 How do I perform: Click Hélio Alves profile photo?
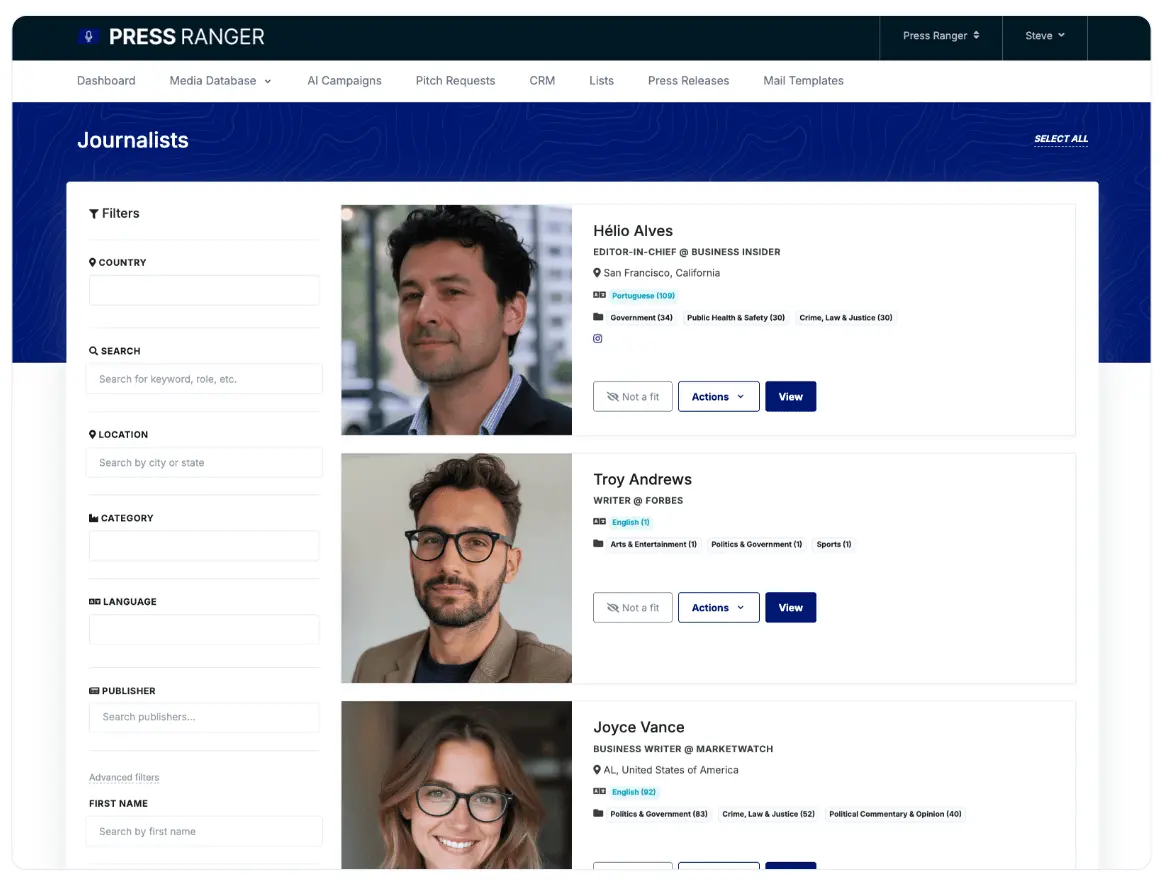[457, 320]
